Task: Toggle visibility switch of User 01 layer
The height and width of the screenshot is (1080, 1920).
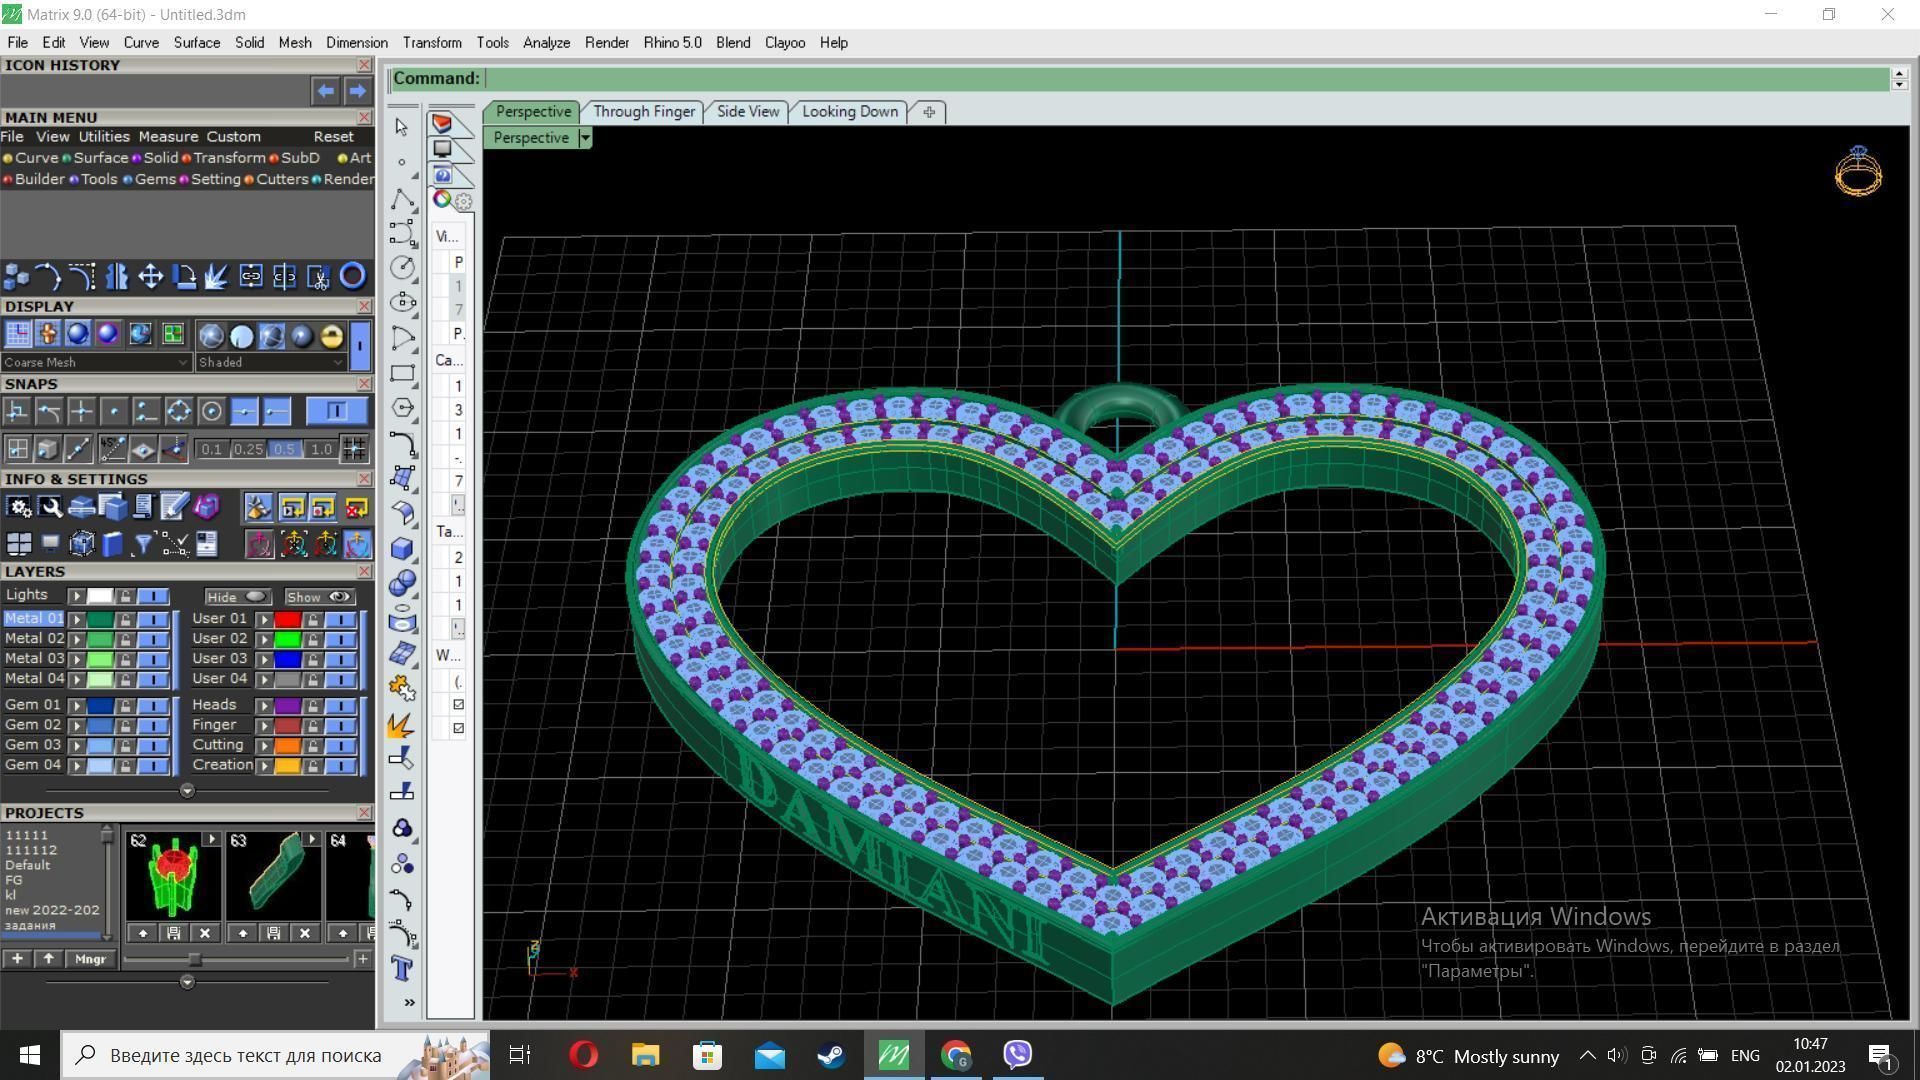Action: [341, 620]
